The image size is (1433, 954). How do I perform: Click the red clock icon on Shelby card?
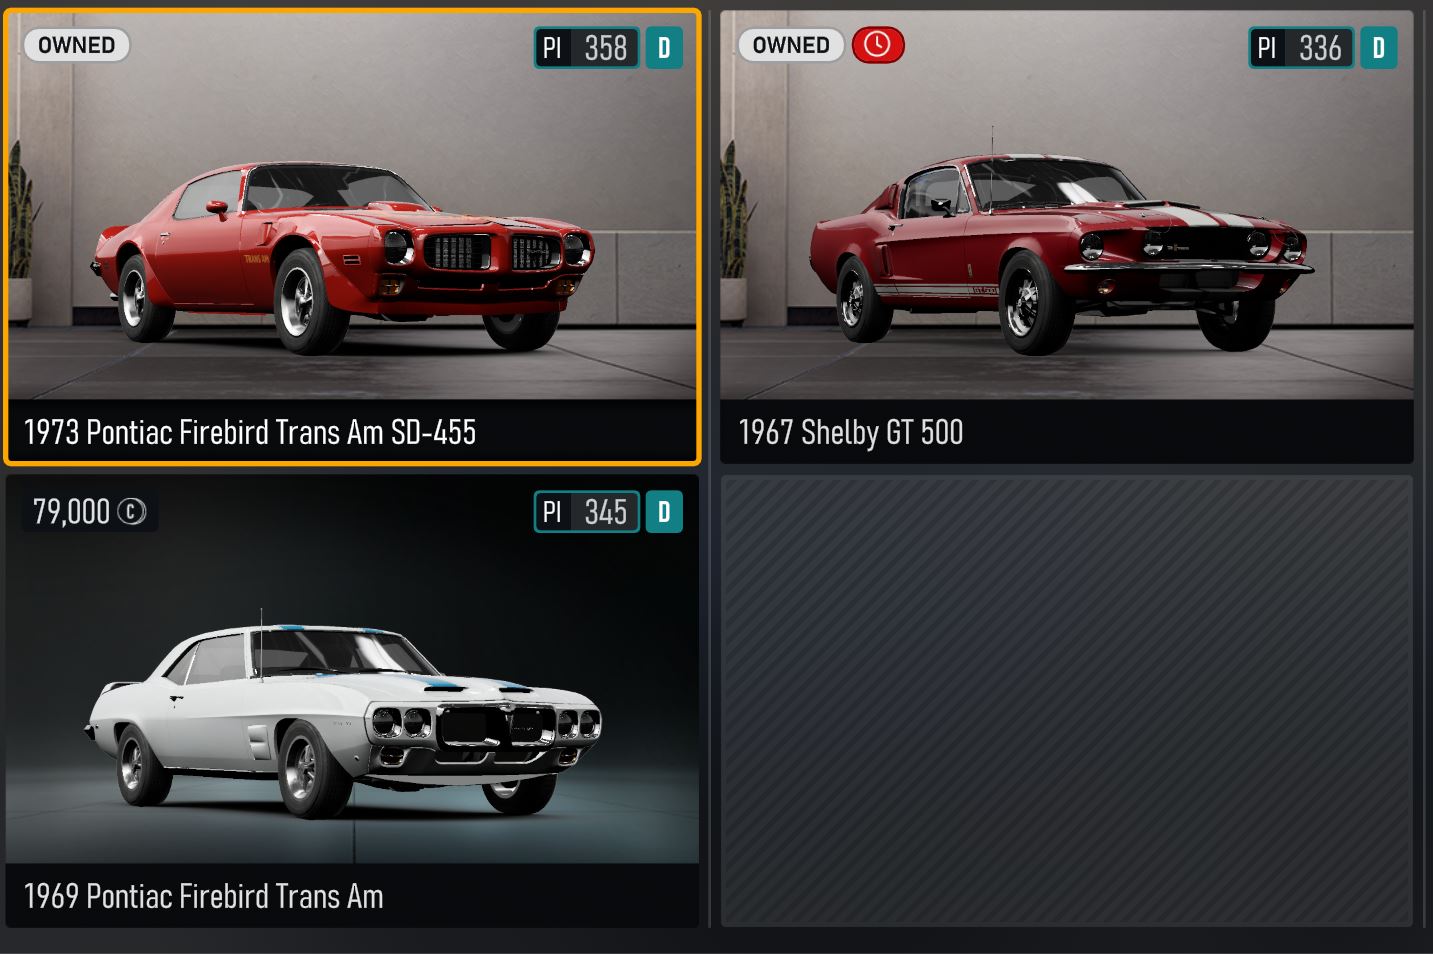(x=878, y=45)
